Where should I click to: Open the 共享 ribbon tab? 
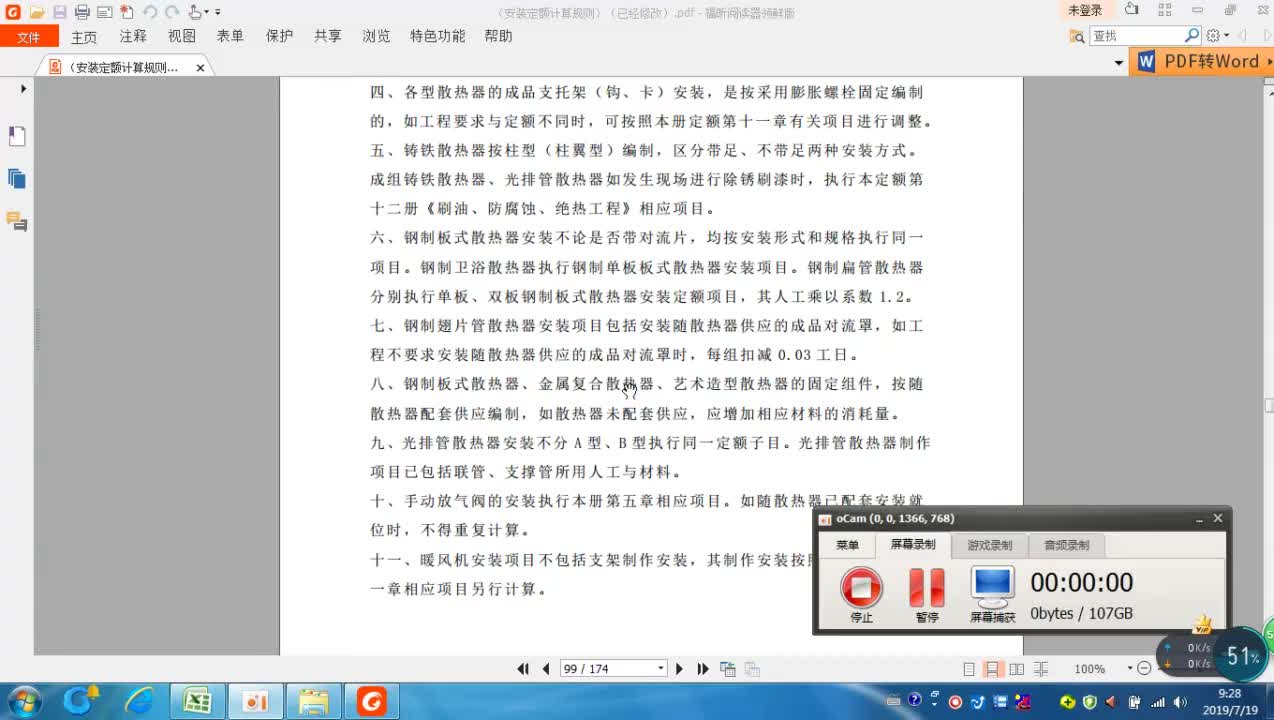point(328,36)
